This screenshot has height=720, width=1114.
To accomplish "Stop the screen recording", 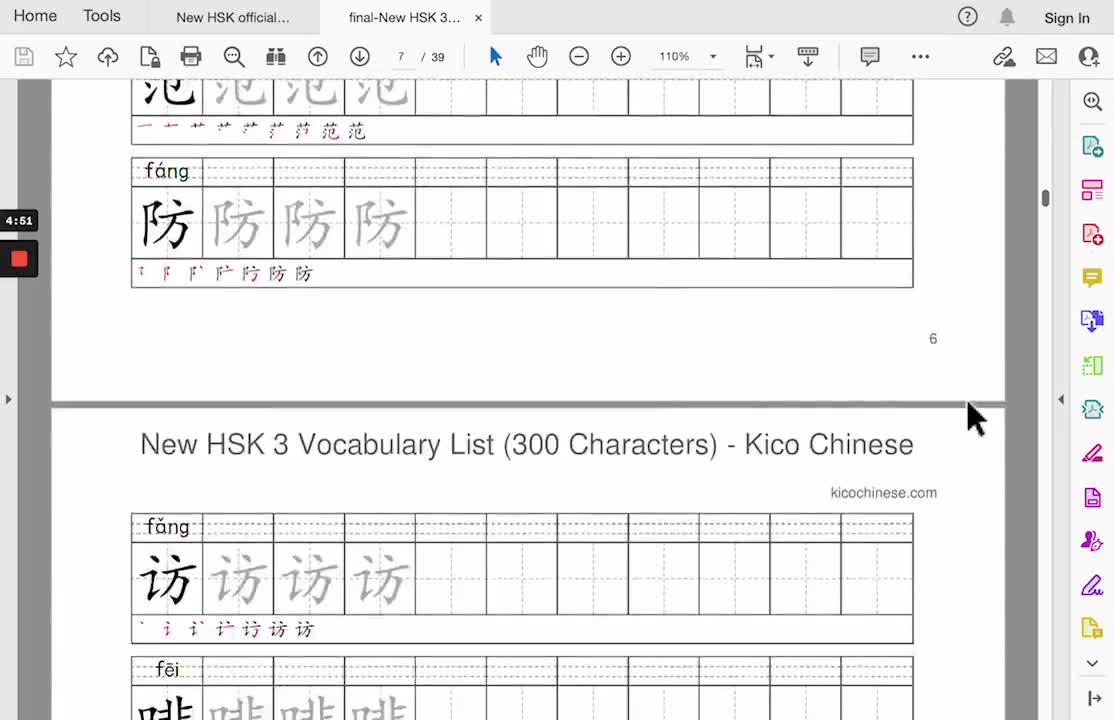I will click(x=19, y=259).
